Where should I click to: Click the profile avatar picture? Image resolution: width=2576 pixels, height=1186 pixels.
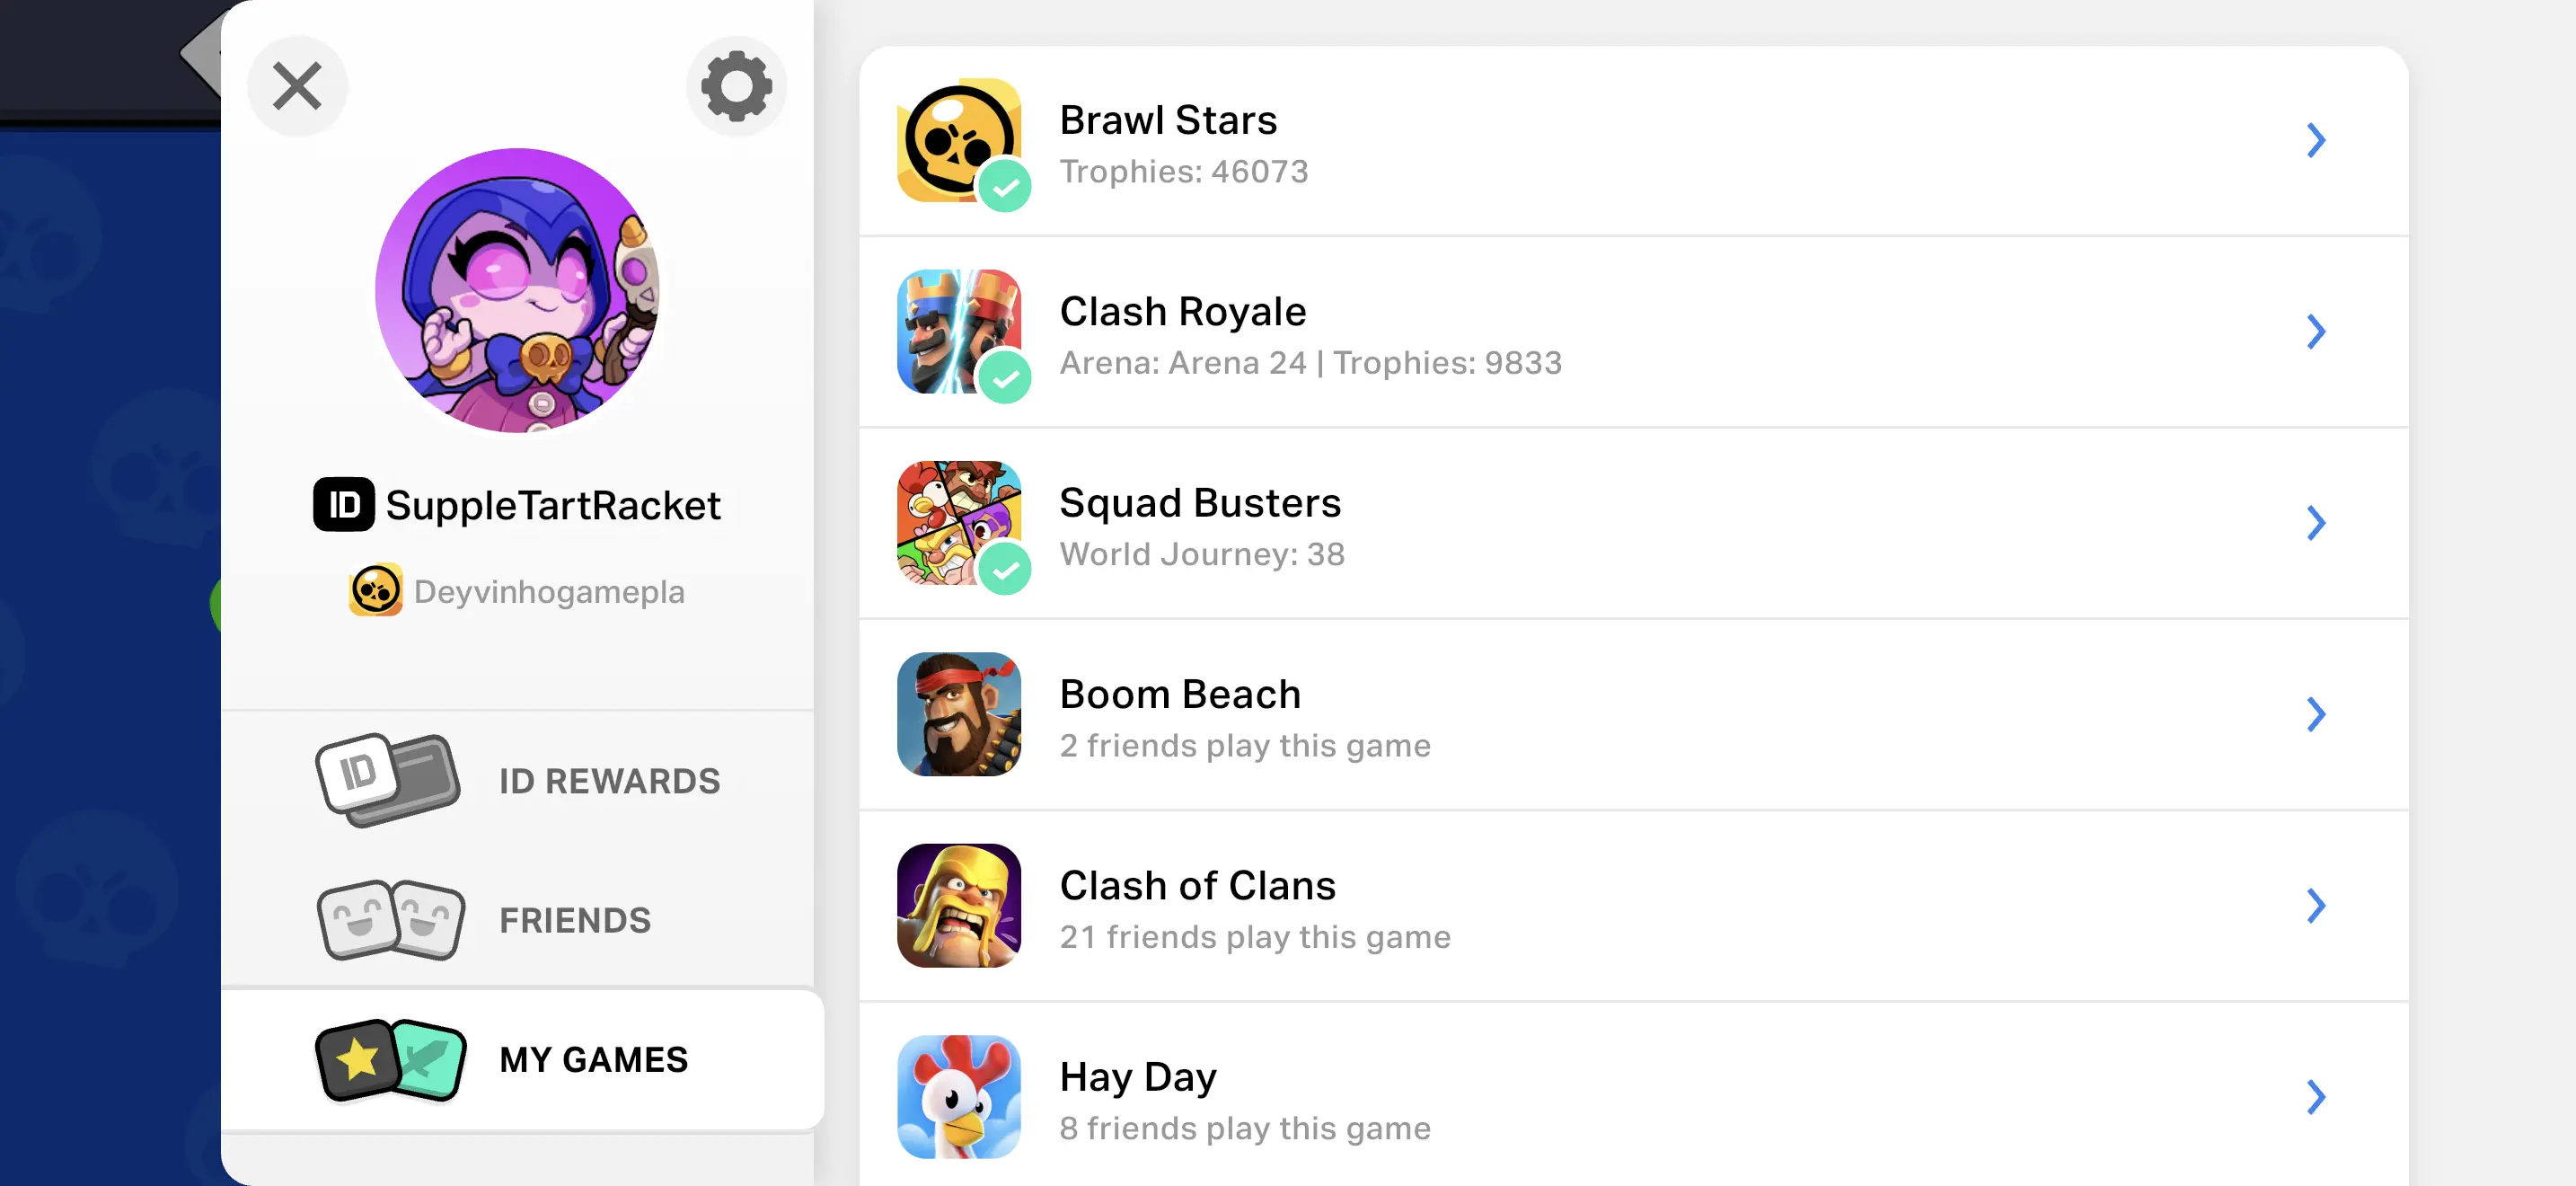tap(517, 291)
